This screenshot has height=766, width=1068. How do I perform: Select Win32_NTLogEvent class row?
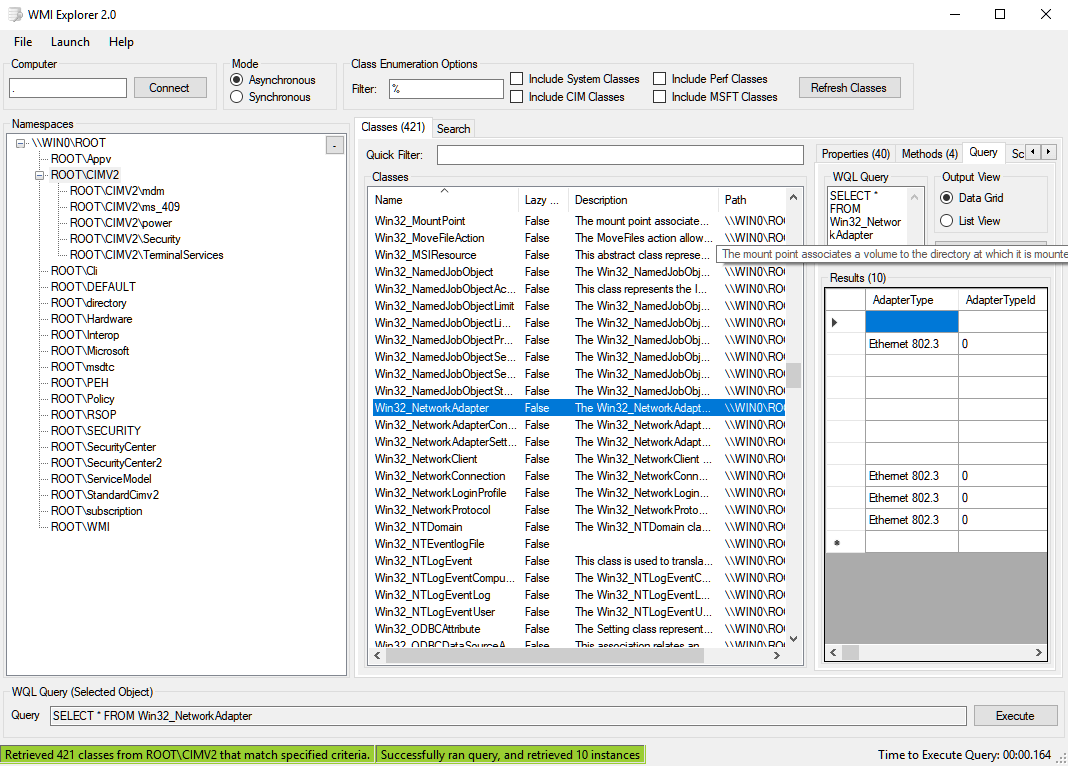[x=579, y=561]
